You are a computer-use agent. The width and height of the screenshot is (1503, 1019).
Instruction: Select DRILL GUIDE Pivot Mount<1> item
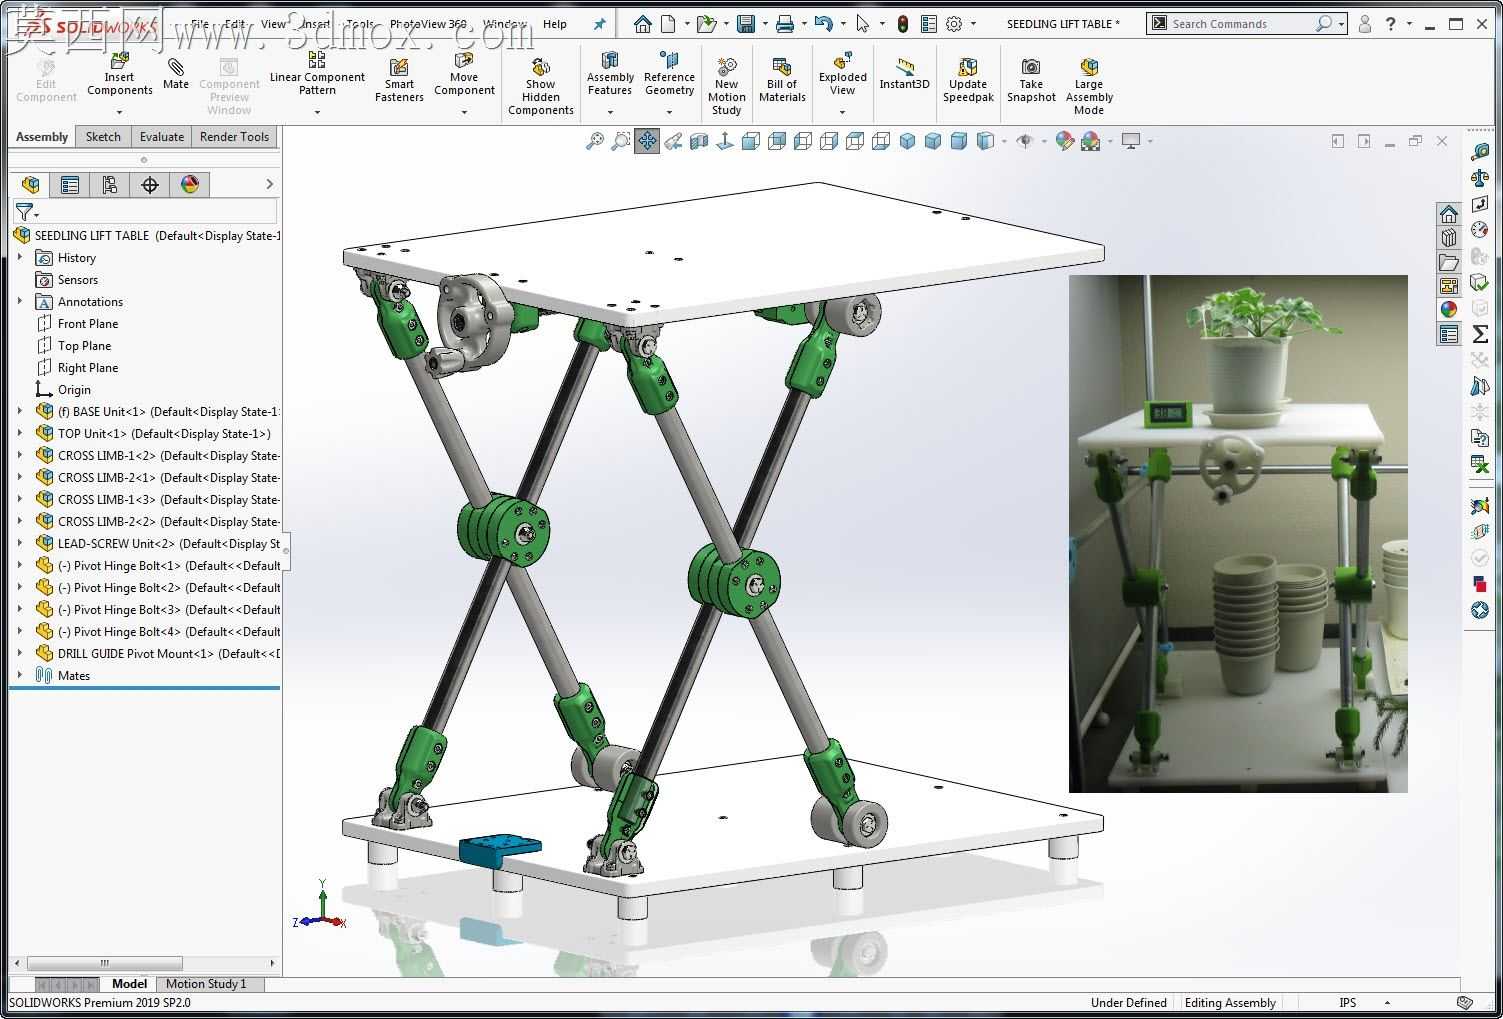[157, 654]
